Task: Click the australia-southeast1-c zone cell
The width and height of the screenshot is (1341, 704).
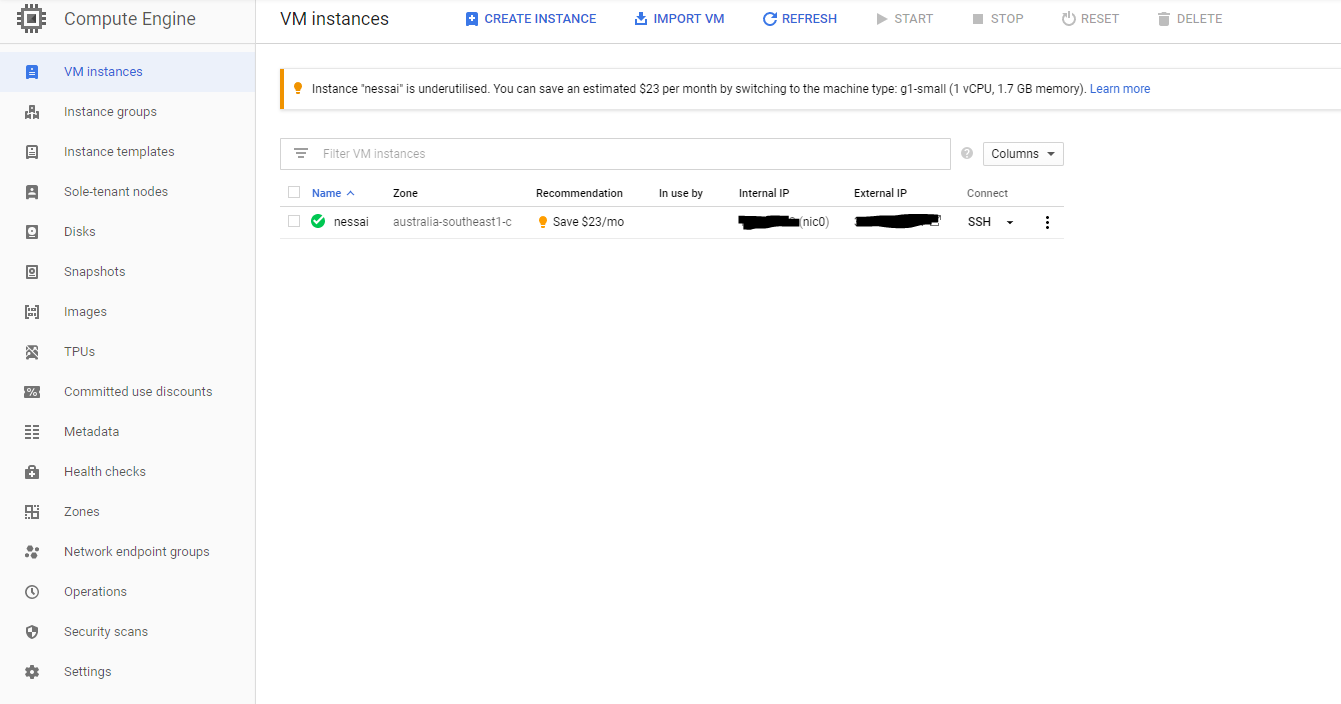Action: 452,222
